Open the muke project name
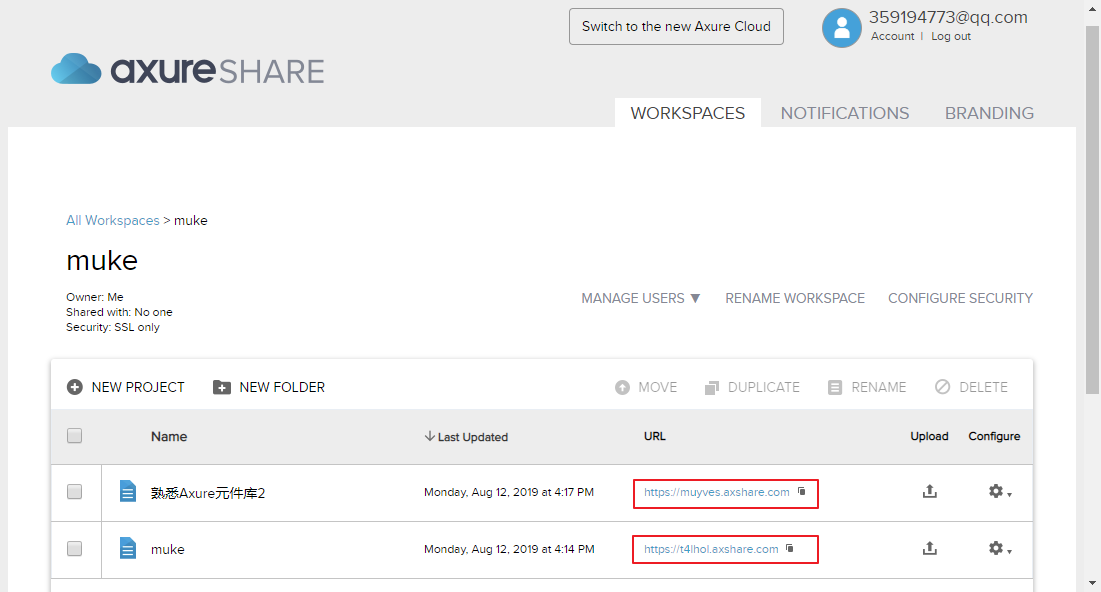The width and height of the screenshot is (1101, 592). pyautogui.click(x=168, y=549)
